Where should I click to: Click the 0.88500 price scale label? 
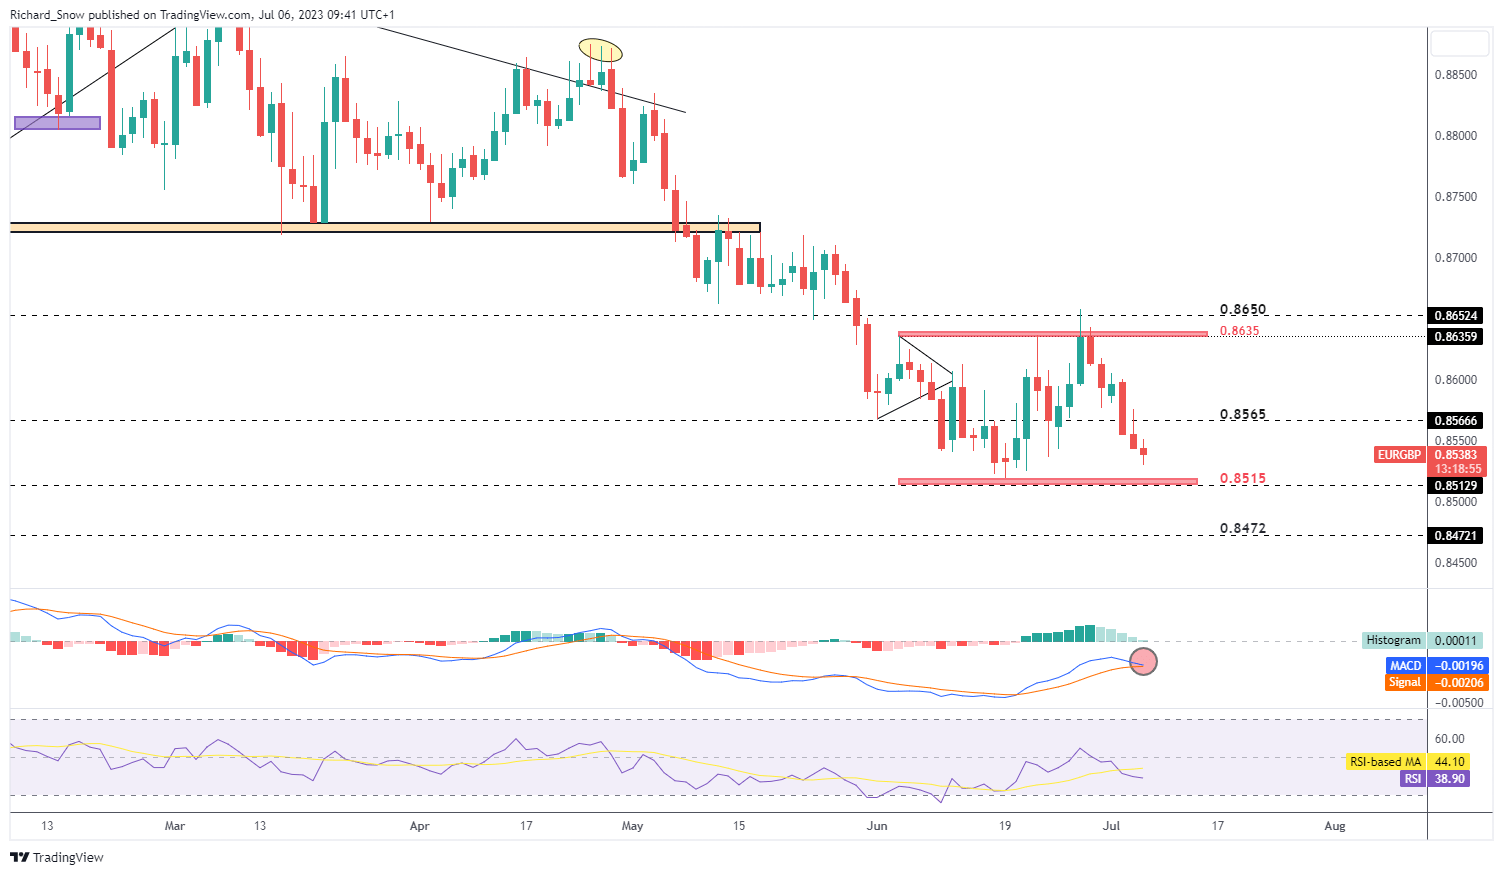pos(1456,75)
